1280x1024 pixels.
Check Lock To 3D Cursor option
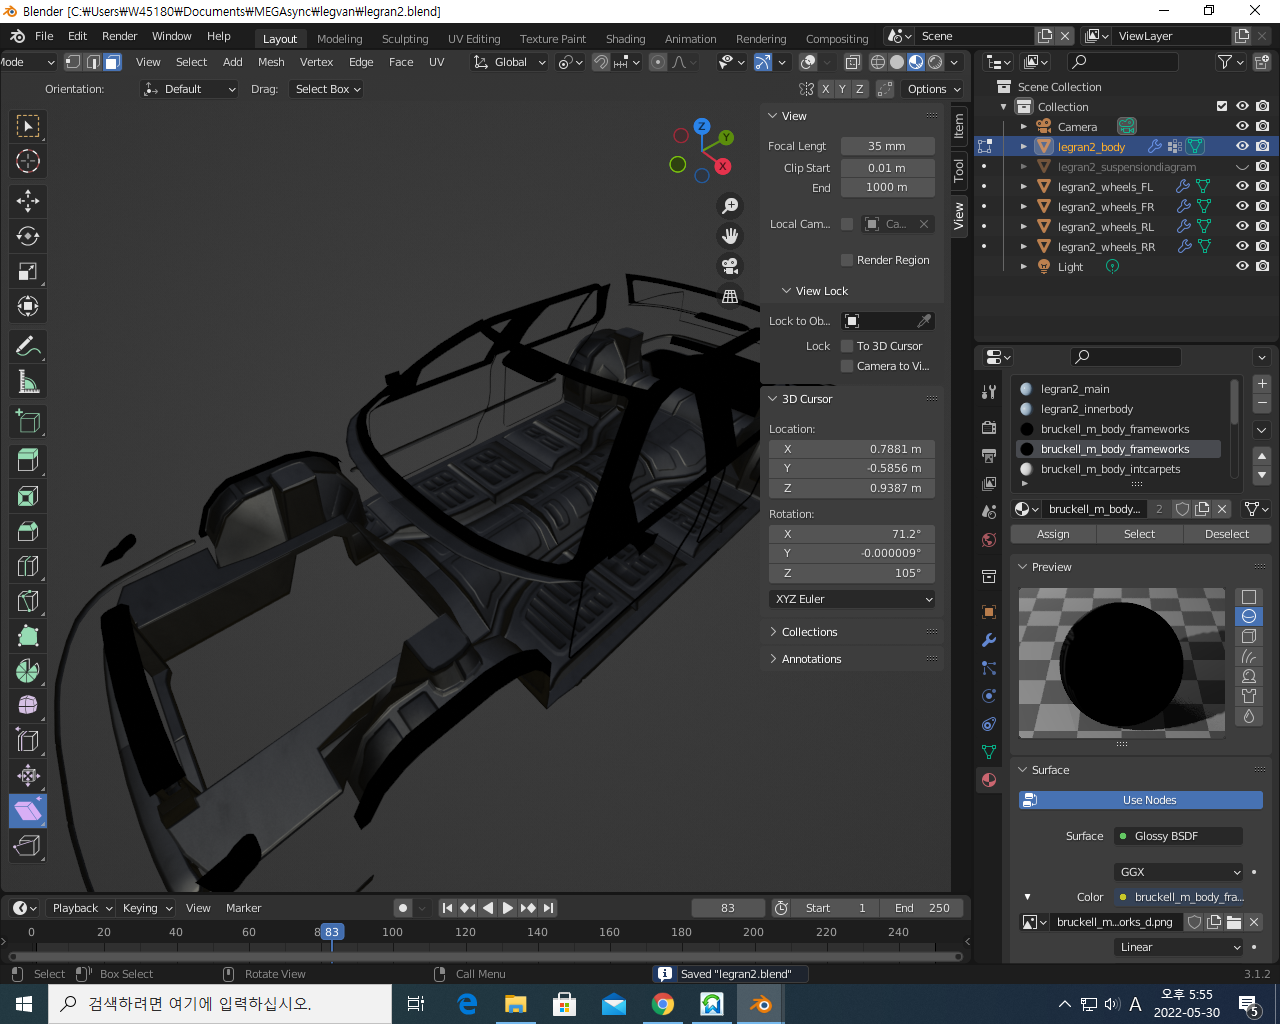pyautogui.click(x=847, y=346)
